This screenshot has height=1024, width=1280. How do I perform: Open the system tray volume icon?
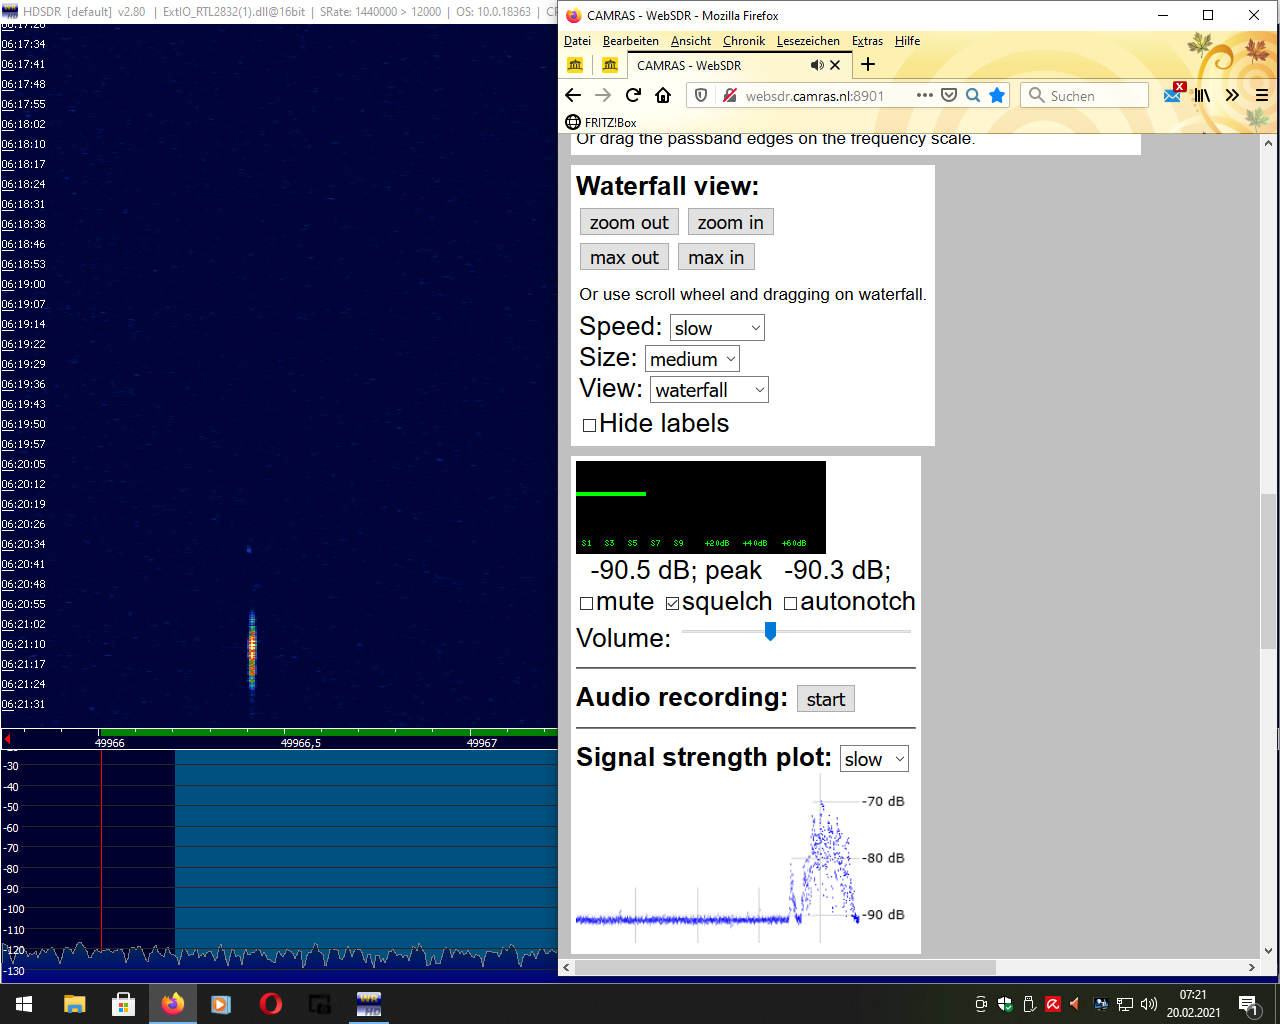click(x=1149, y=1004)
